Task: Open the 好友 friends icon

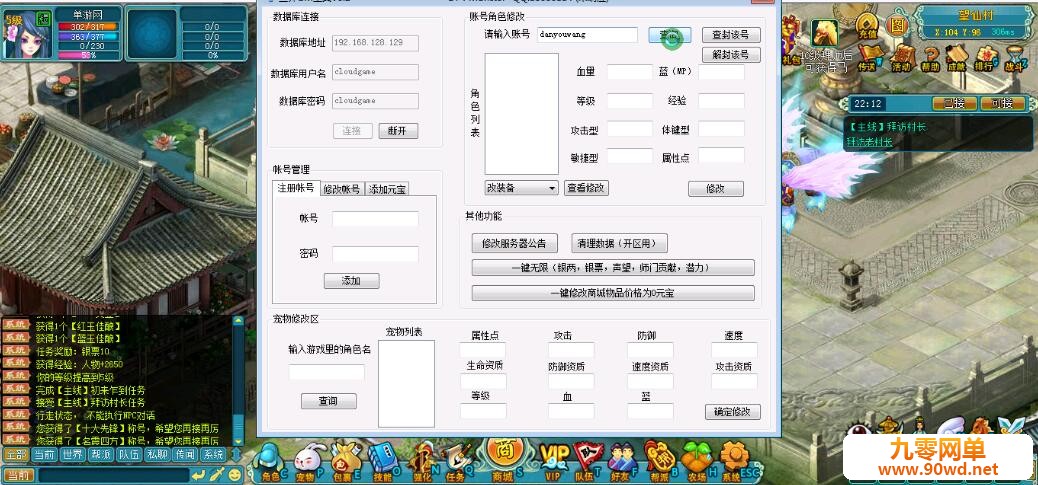Action: pyautogui.click(x=622, y=461)
